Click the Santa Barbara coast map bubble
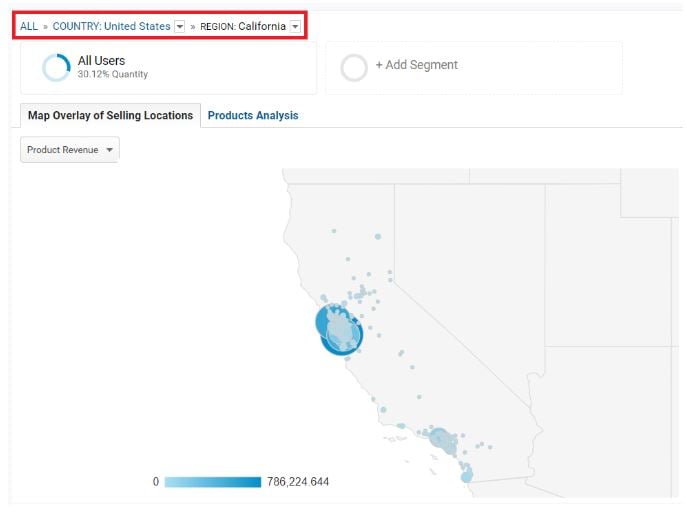This screenshot has height=512, width=687. pyautogui.click(x=401, y=426)
